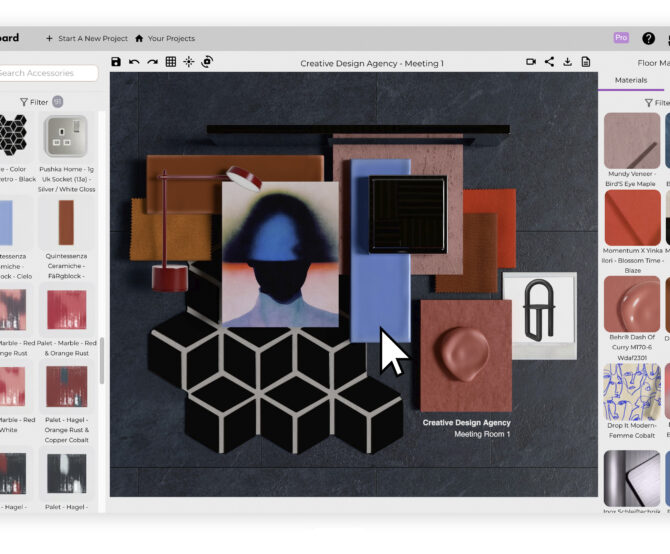Screen dimensions: 670x554
Task: Open the help question mark
Action: click(648, 38)
